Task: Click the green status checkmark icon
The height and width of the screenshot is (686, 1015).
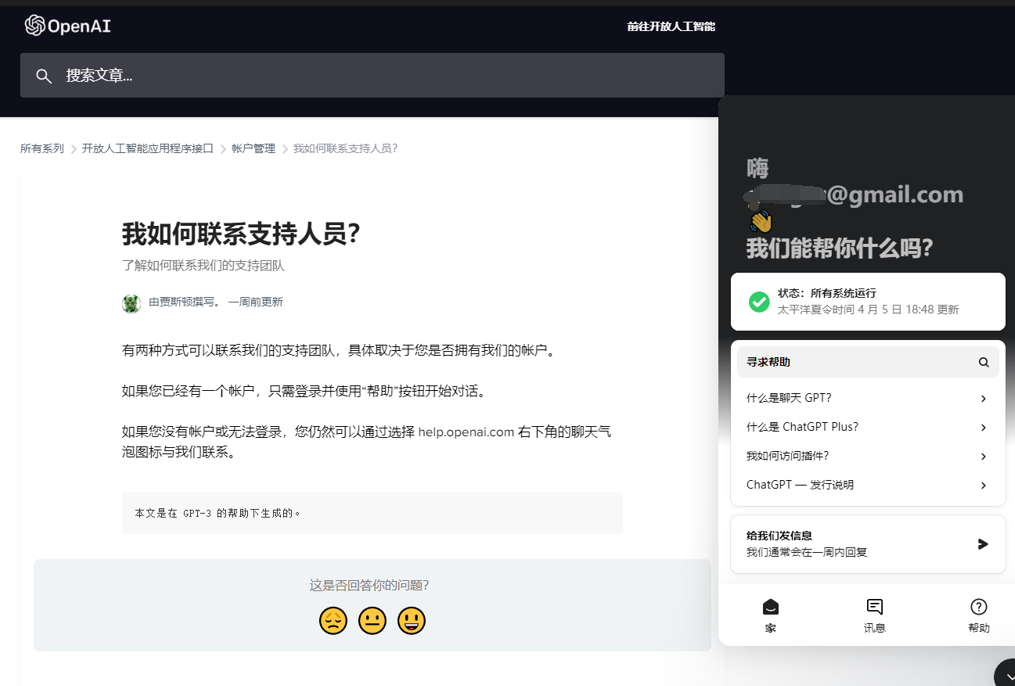Action: pyautogui.click(x=759, y=302)
